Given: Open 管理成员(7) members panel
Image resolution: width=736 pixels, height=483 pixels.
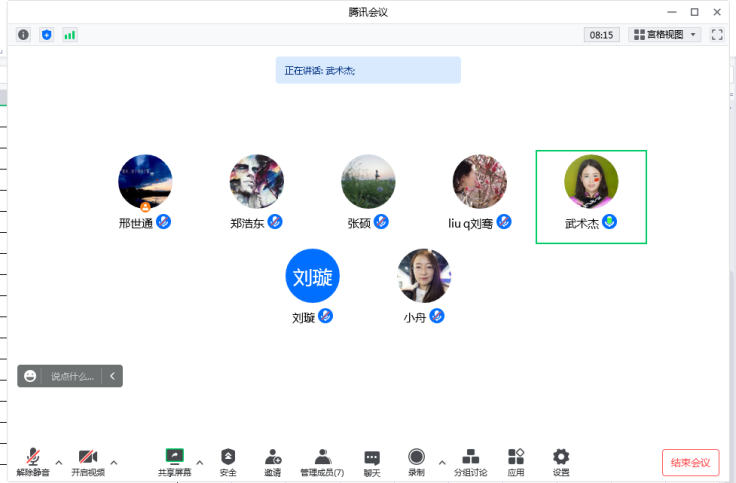Looking at the screenshot, I should [x=322, y=462].
